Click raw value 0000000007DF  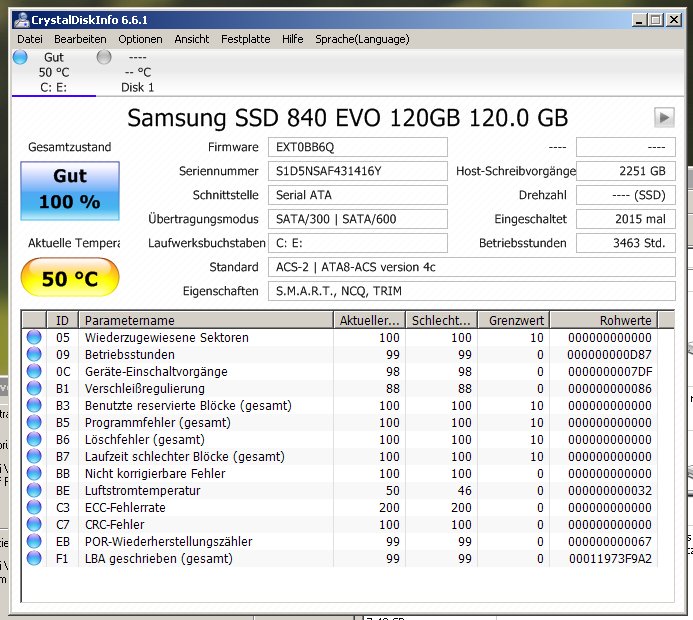[610, 372]
